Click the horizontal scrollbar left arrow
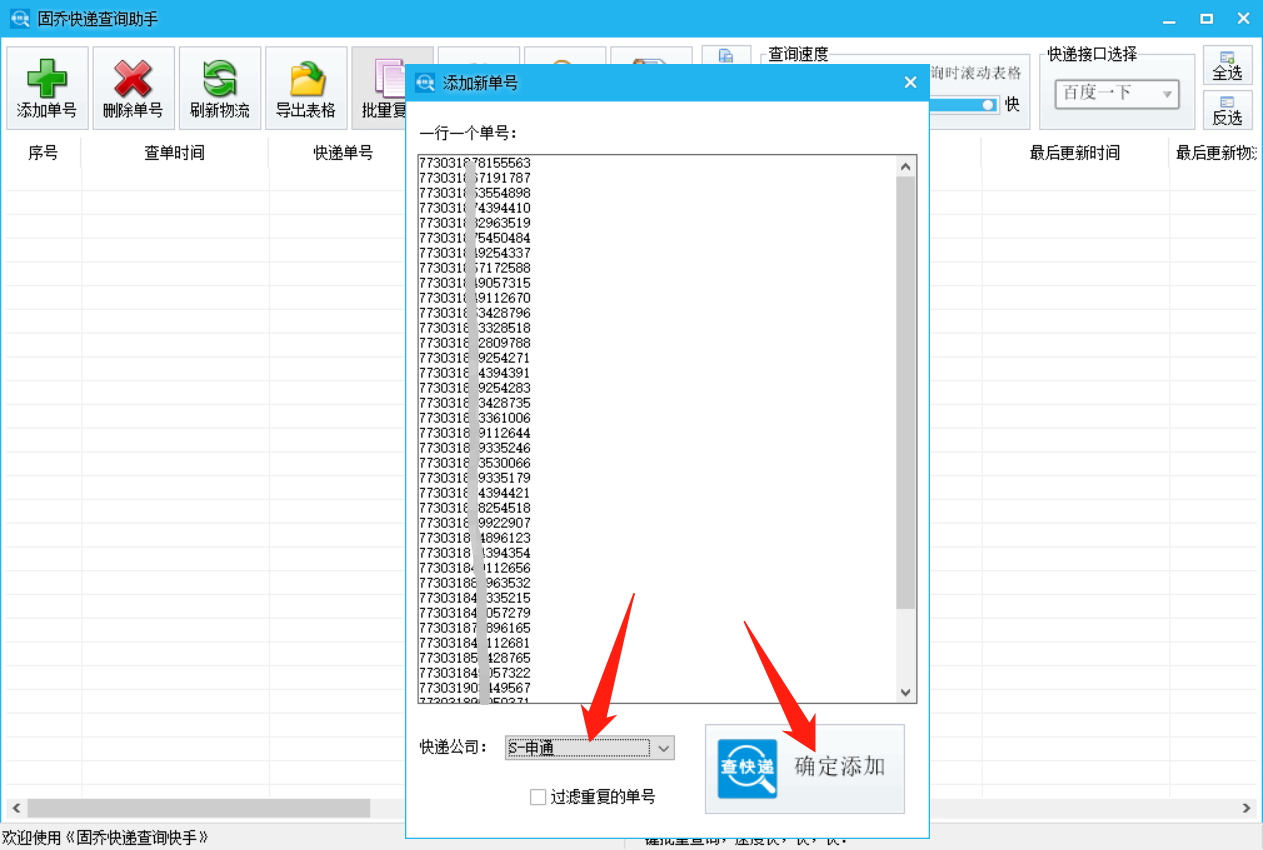The image size is (1263, 850). (x=14, y=808)
